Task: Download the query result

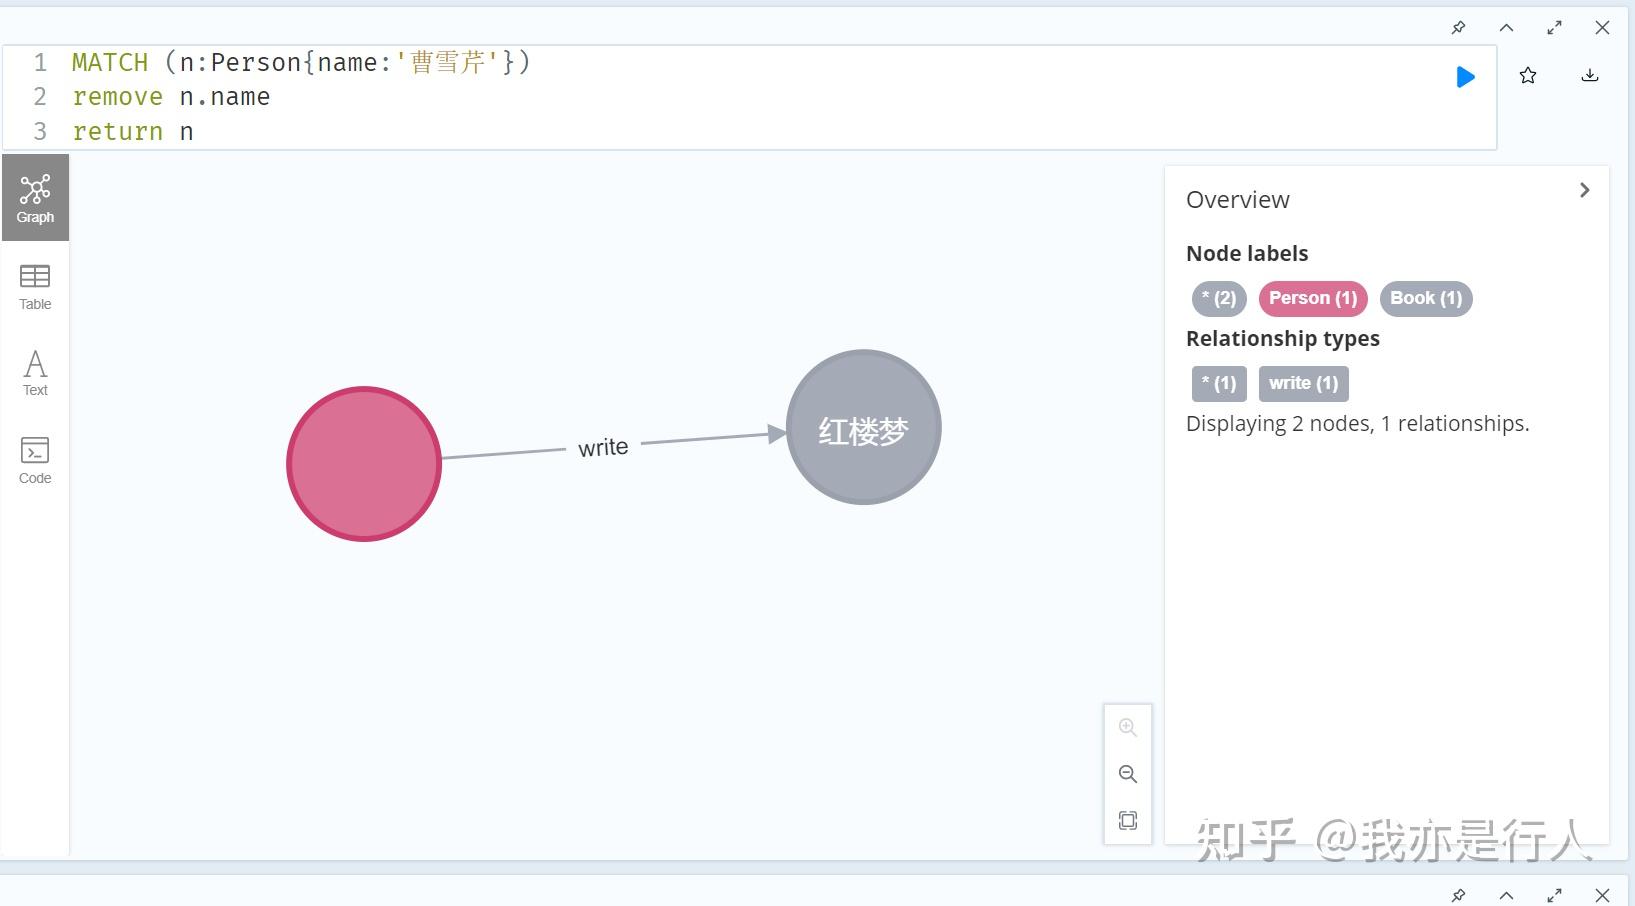Action: pos(1590,75)
